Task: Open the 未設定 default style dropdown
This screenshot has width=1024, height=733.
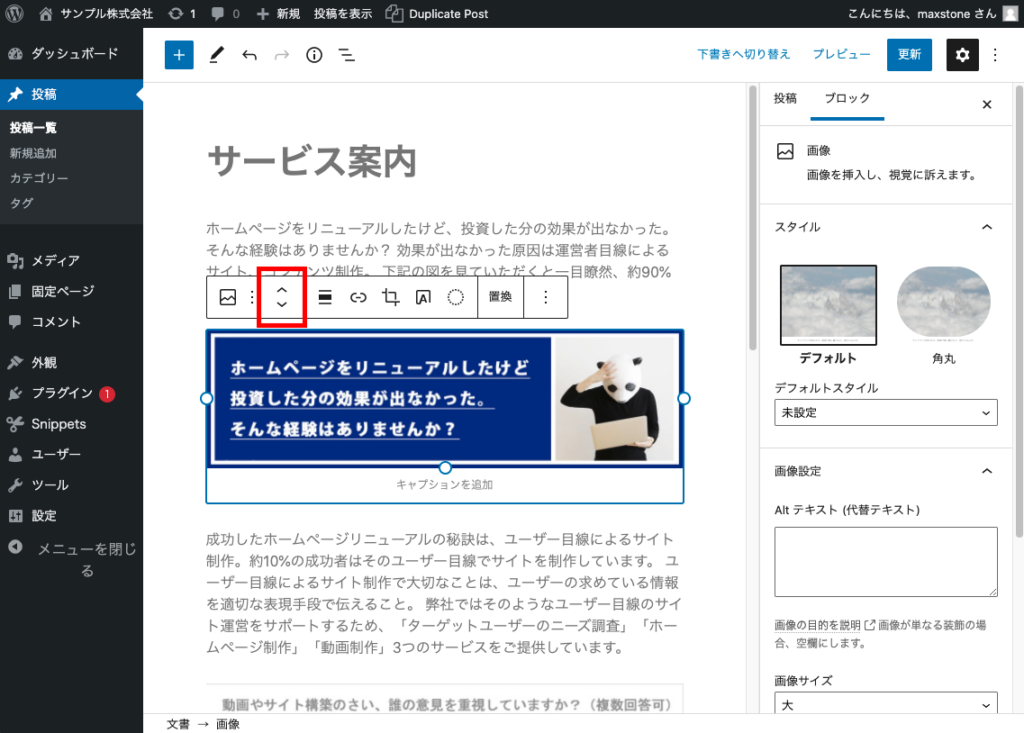Action: point(885,412)
